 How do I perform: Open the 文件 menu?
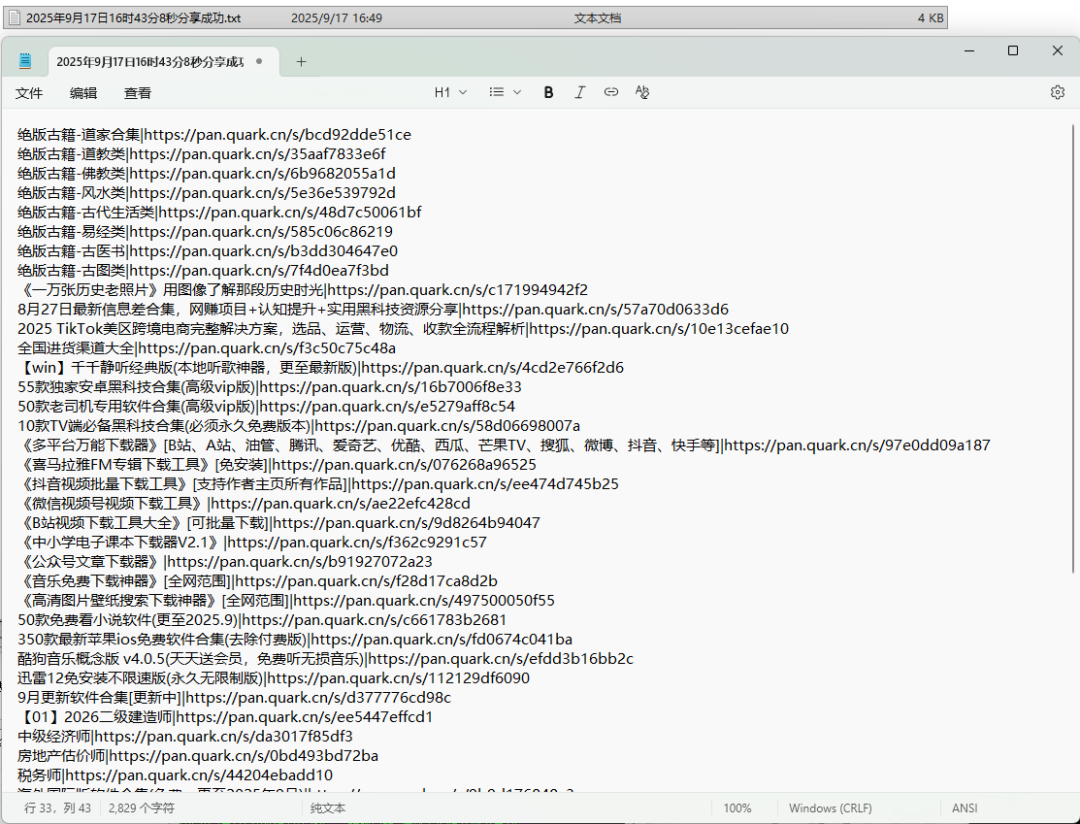(29, 93)
